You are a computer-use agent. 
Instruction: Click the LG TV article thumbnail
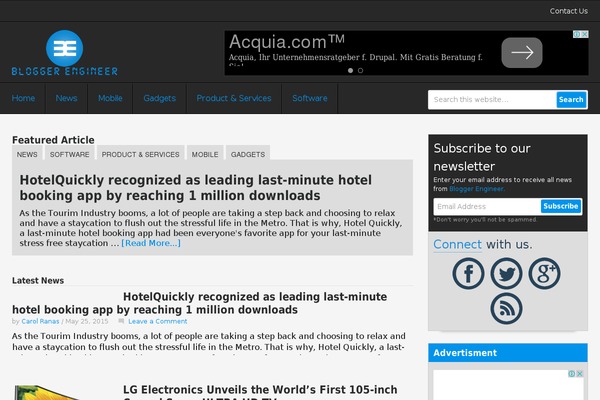(x=46, y=392)
